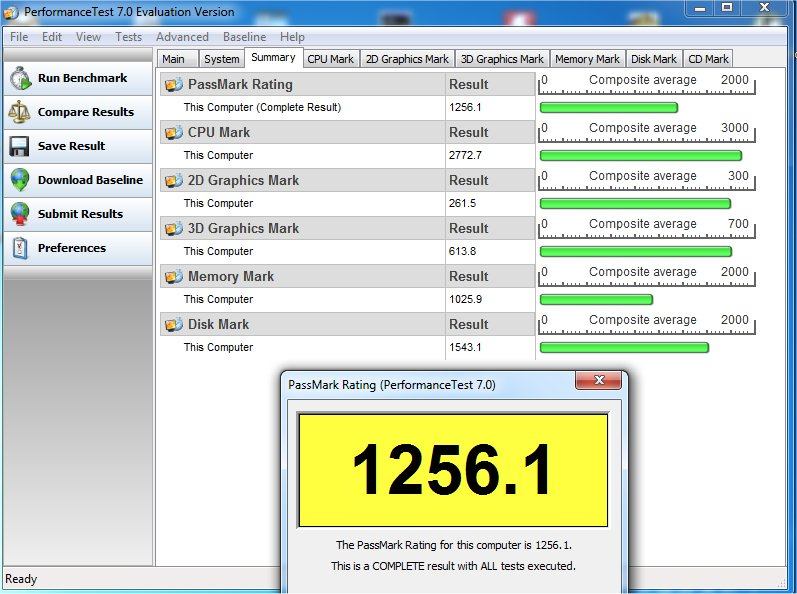
Task: Select the Disk Mark result value 1543.1
Action: 465,348
